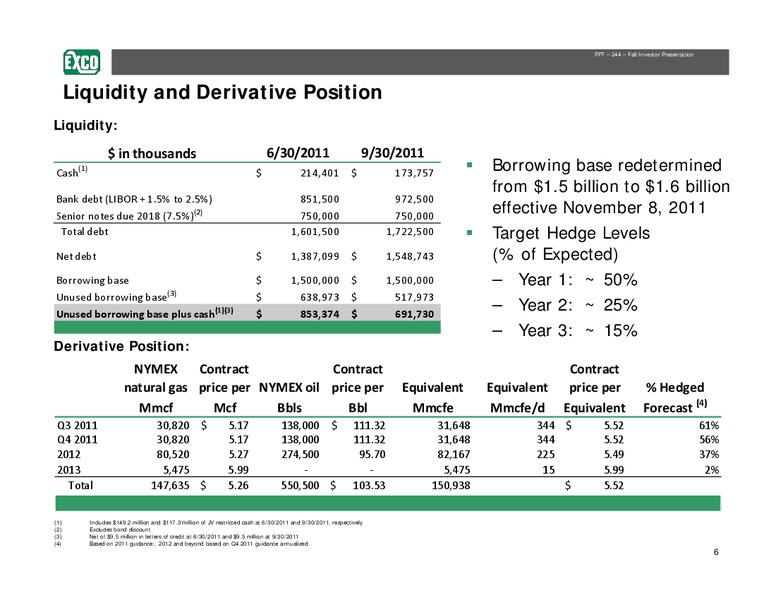Click the total oil volume 550,500
The height and width of the screenshot is (600, 776).
tap(300, 486)
